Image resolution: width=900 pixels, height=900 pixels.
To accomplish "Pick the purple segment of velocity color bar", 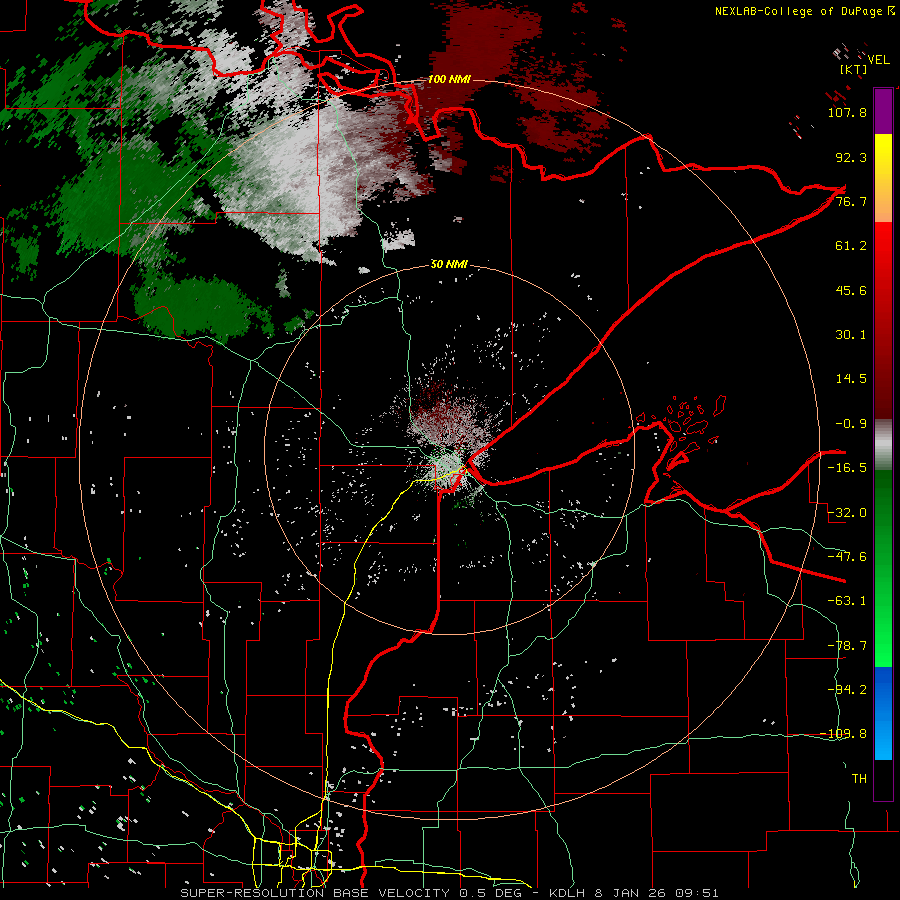I will click(883, 112).
